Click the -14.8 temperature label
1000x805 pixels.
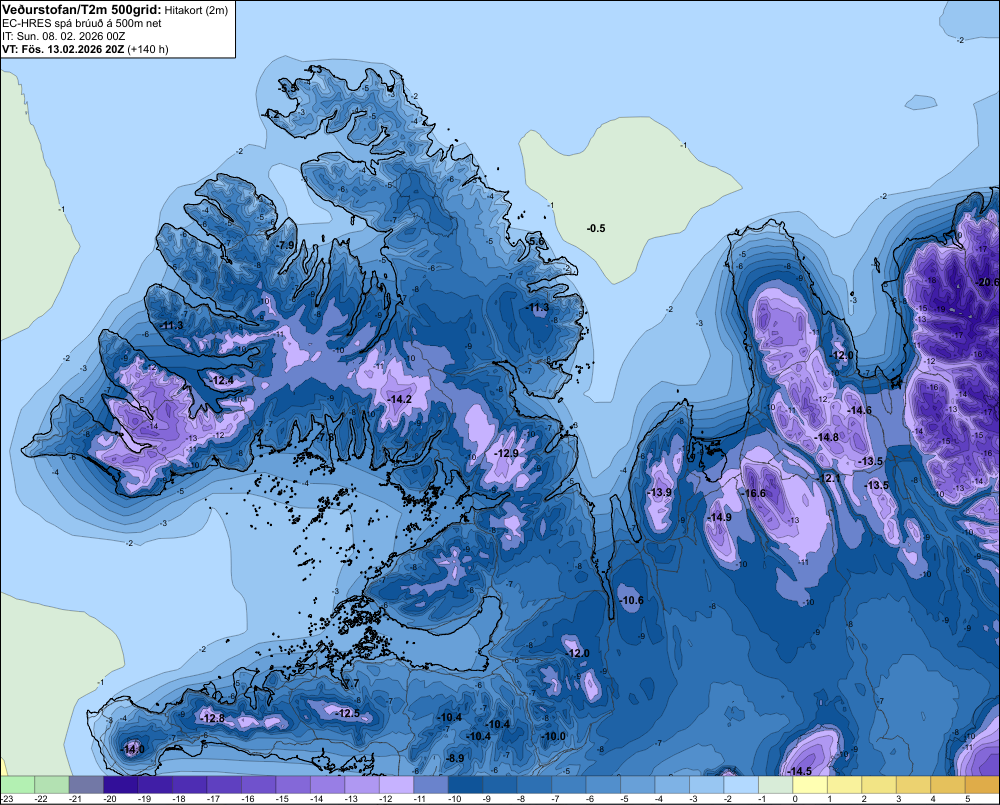pos(827,437)
